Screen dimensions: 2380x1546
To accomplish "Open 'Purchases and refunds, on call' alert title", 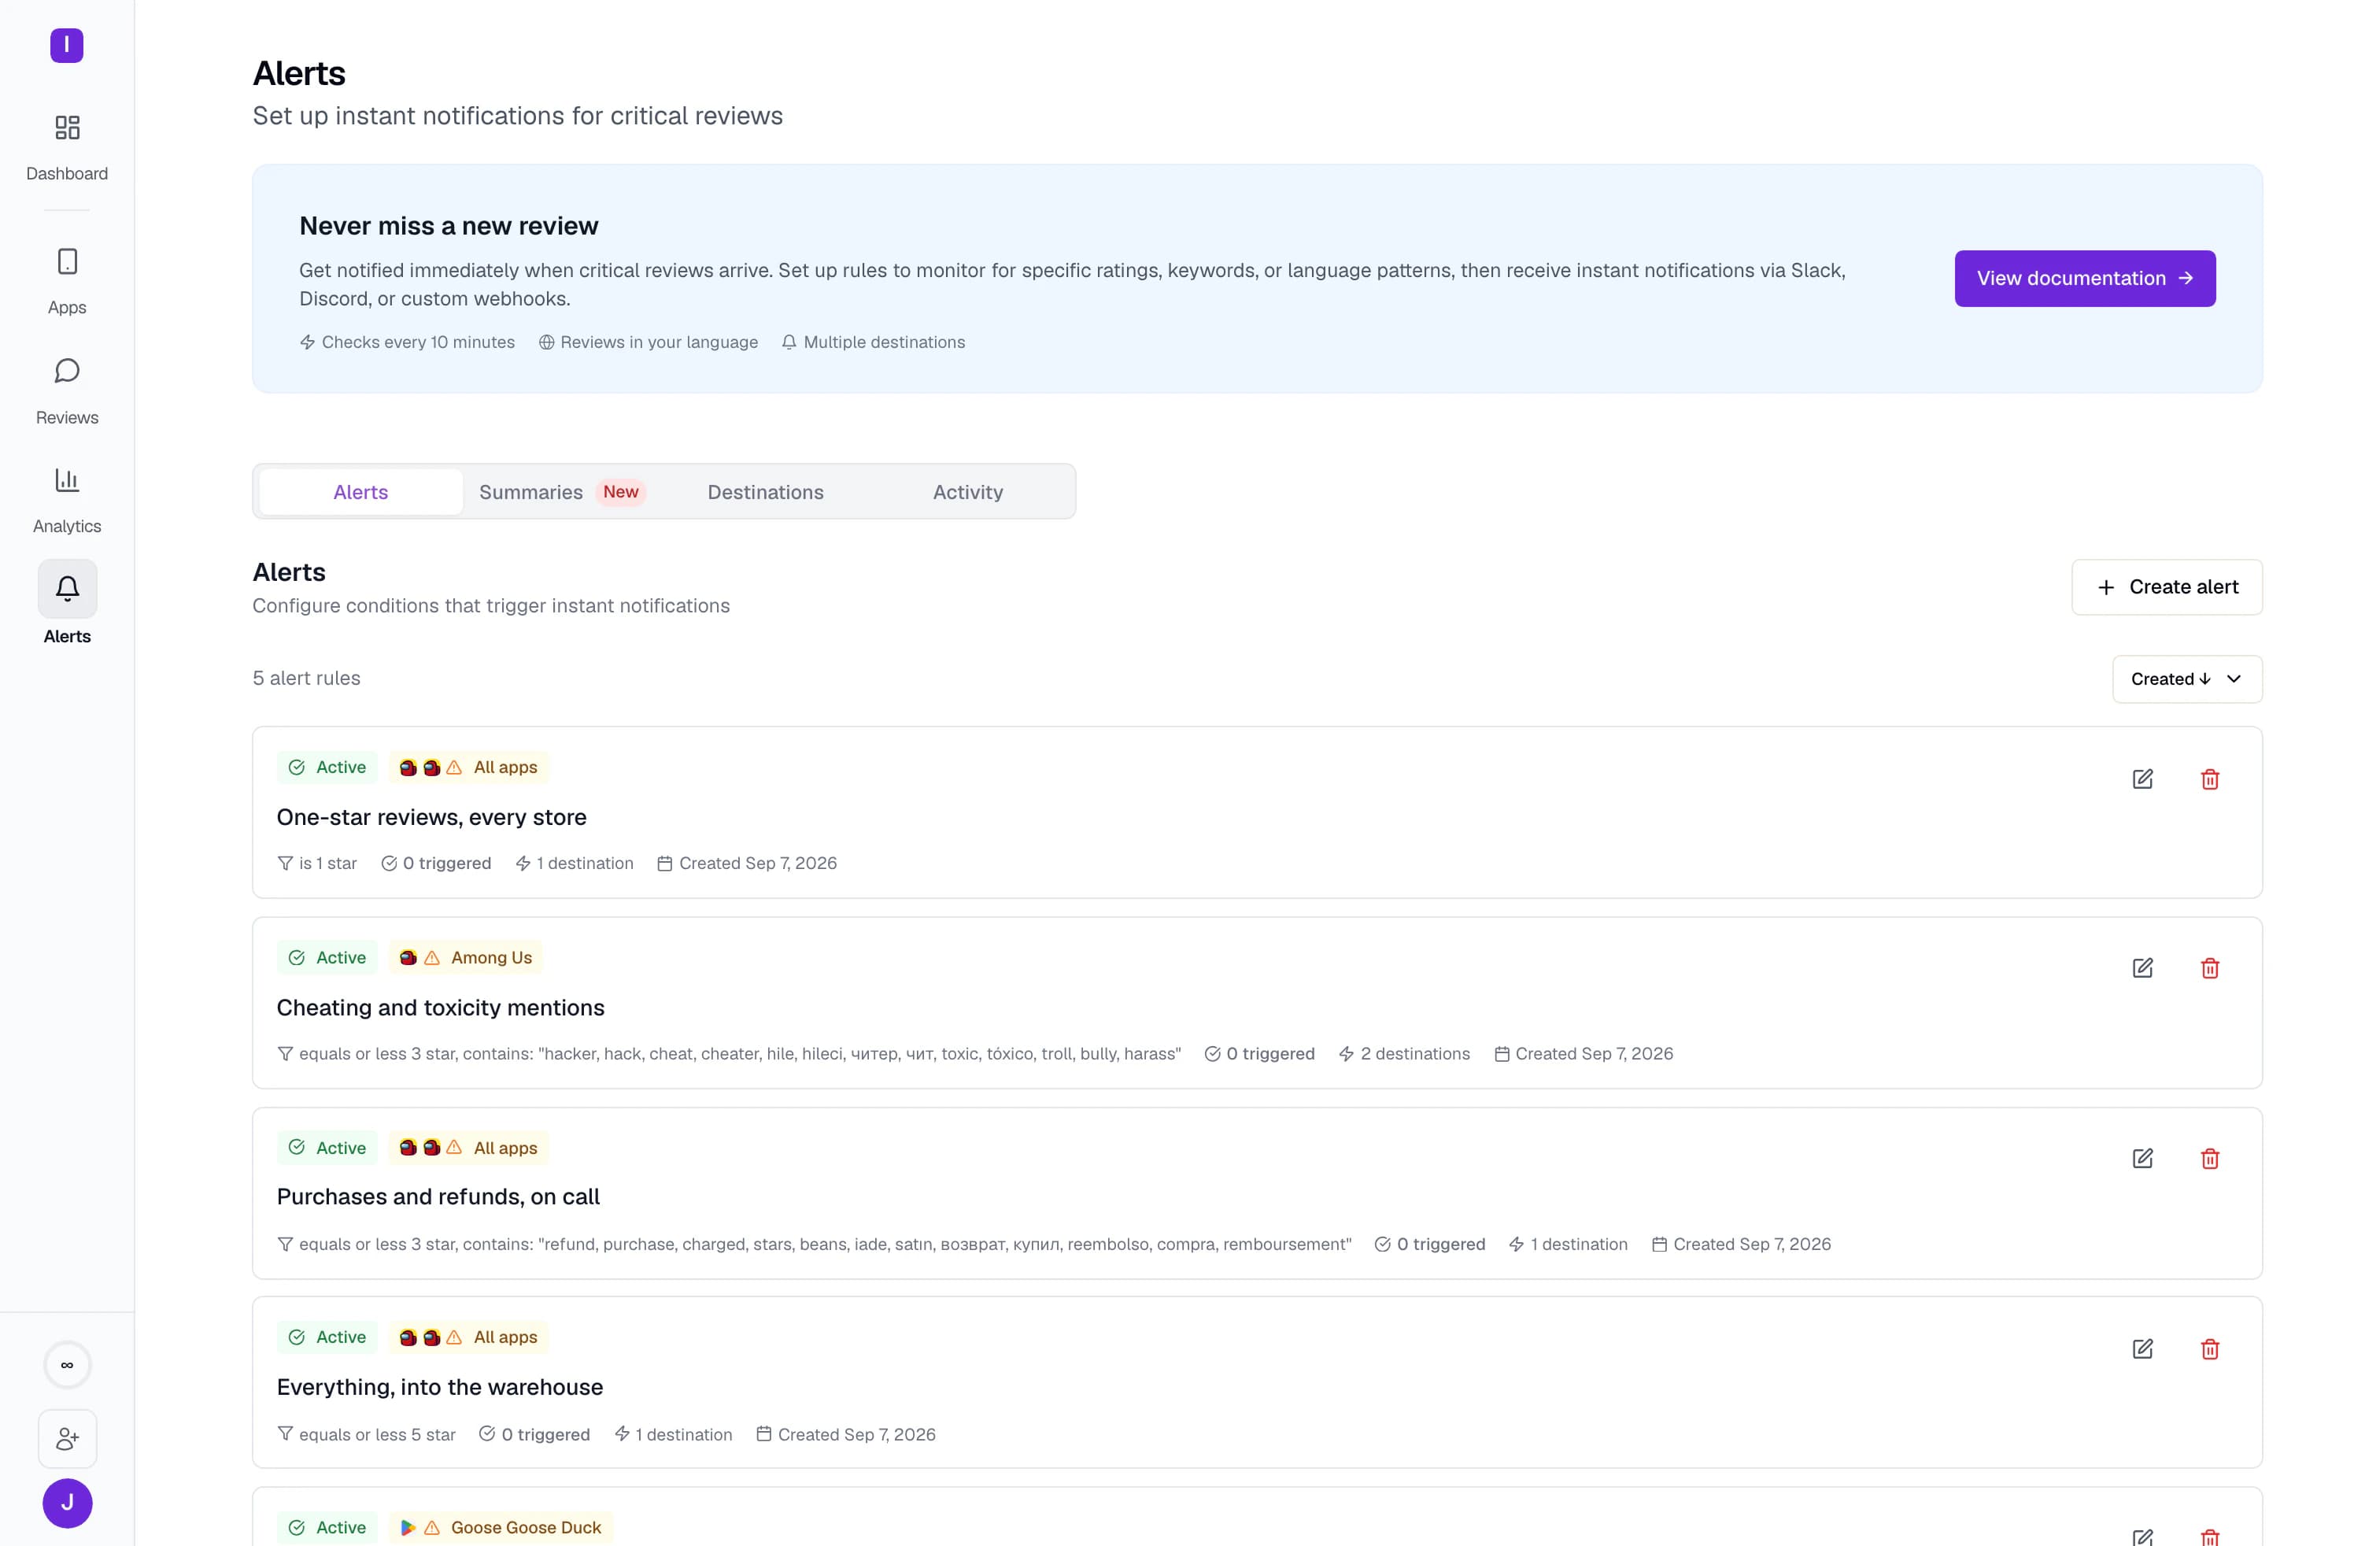I will pyautogui.click(x=438, y=1197).
